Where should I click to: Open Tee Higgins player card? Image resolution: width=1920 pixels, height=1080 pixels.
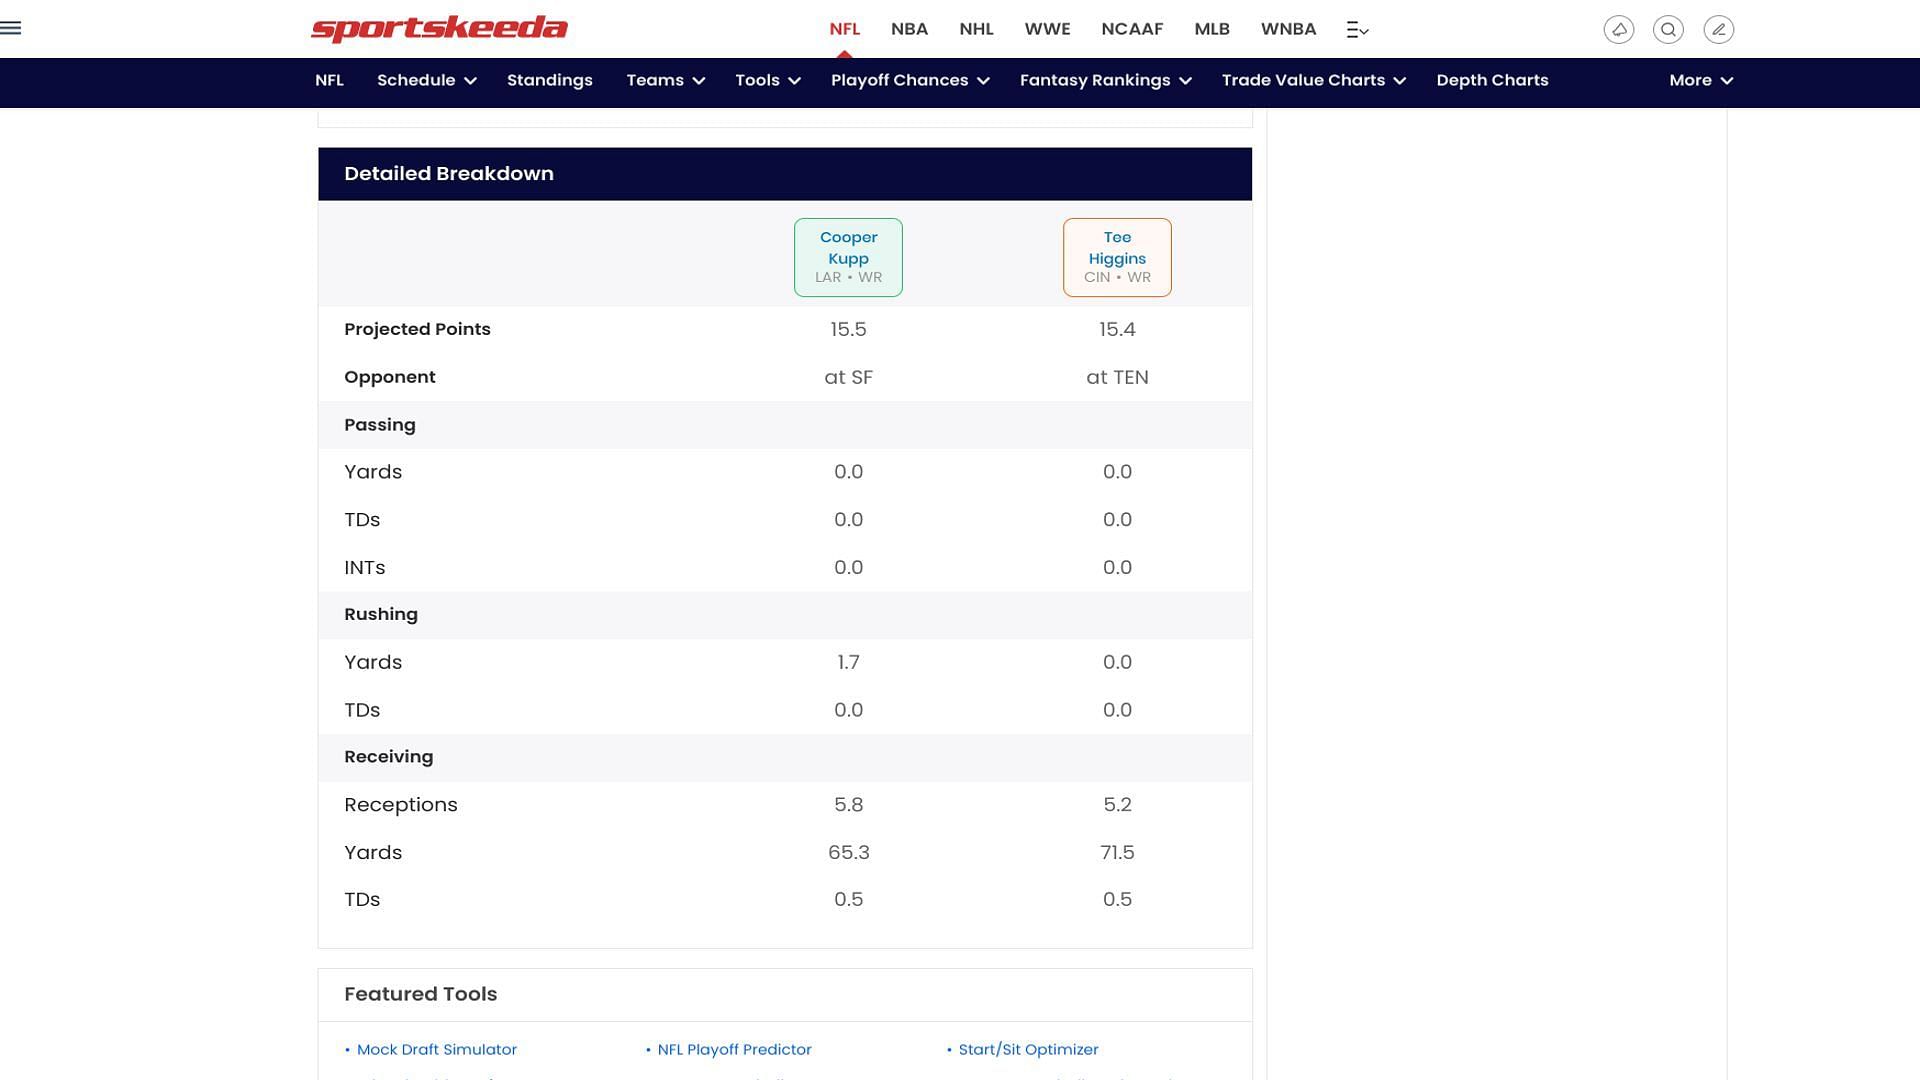[x=1117, y=257]
